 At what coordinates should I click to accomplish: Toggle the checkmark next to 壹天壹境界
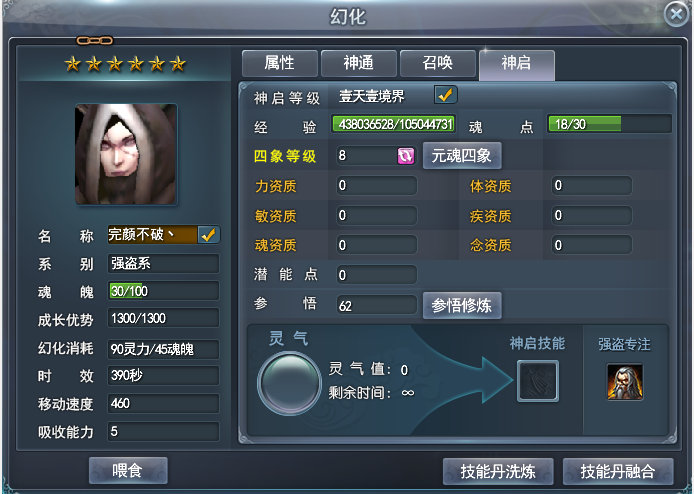(445, 95)
